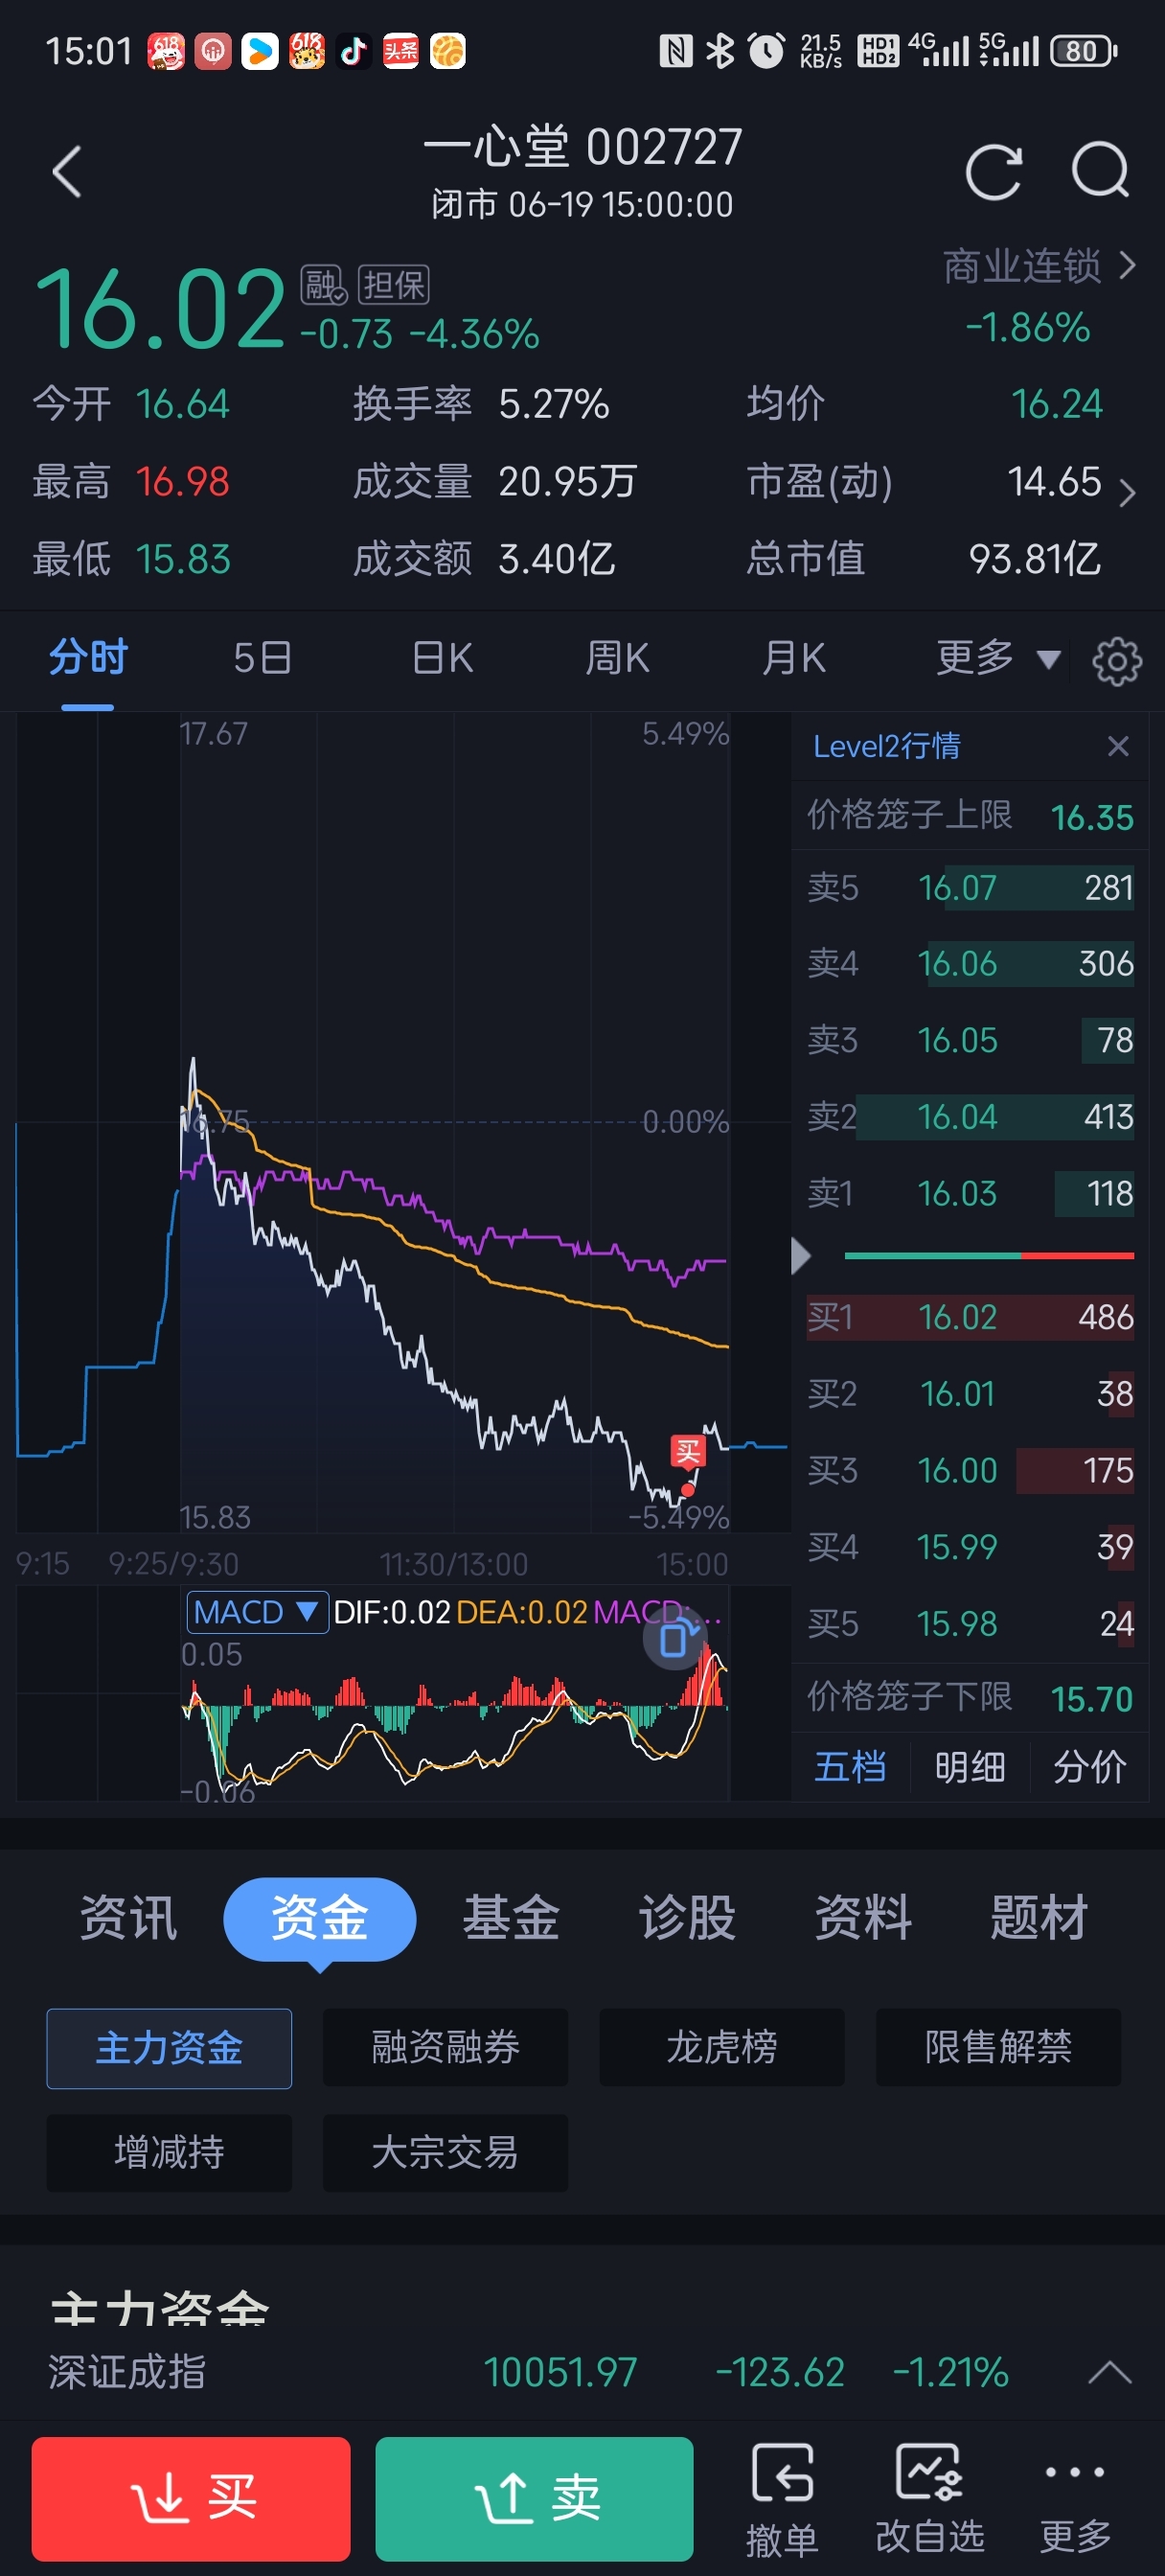The height and width of the screenshot is (2576, 1165).
Task: Select the 融资融券 filter button
Action: pyautogui.click(x=445, y=2048)
